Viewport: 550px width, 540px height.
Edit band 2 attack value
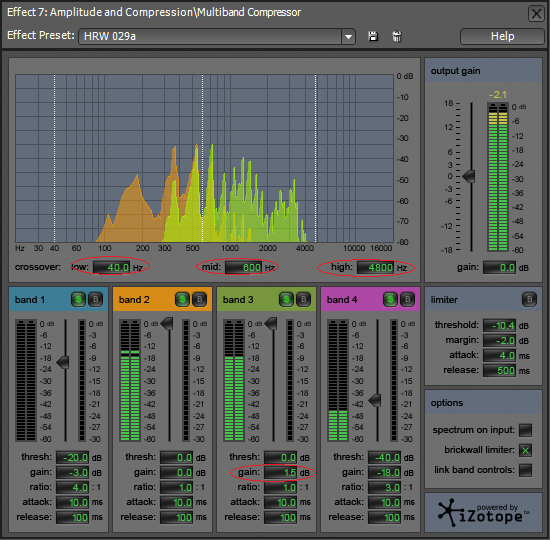click(x=176, y=502)
